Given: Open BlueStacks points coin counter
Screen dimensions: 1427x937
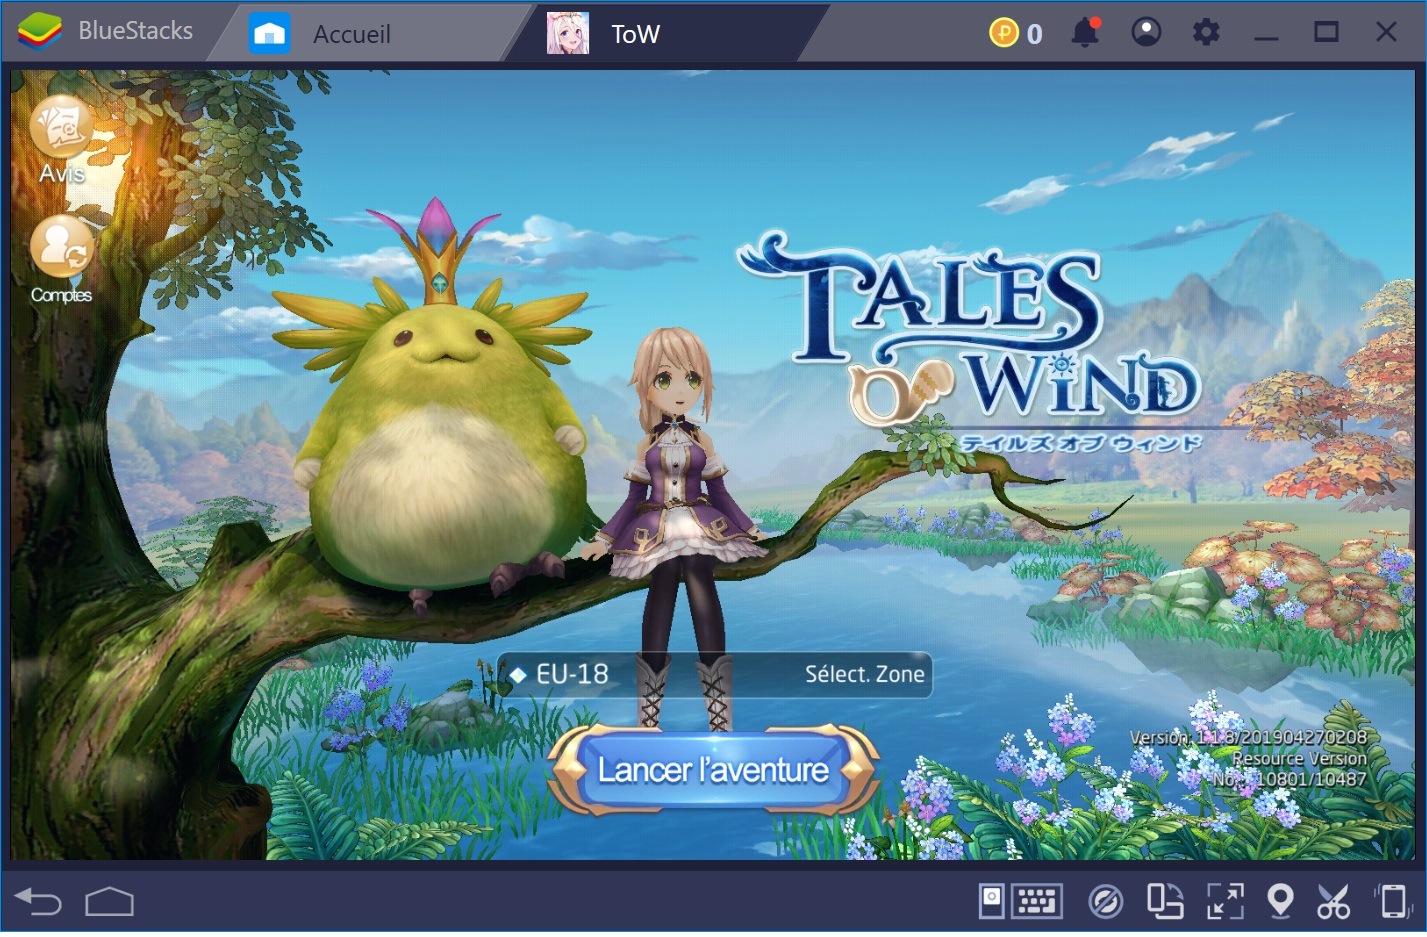Looking at the screenshot, I should point(1016,33).
